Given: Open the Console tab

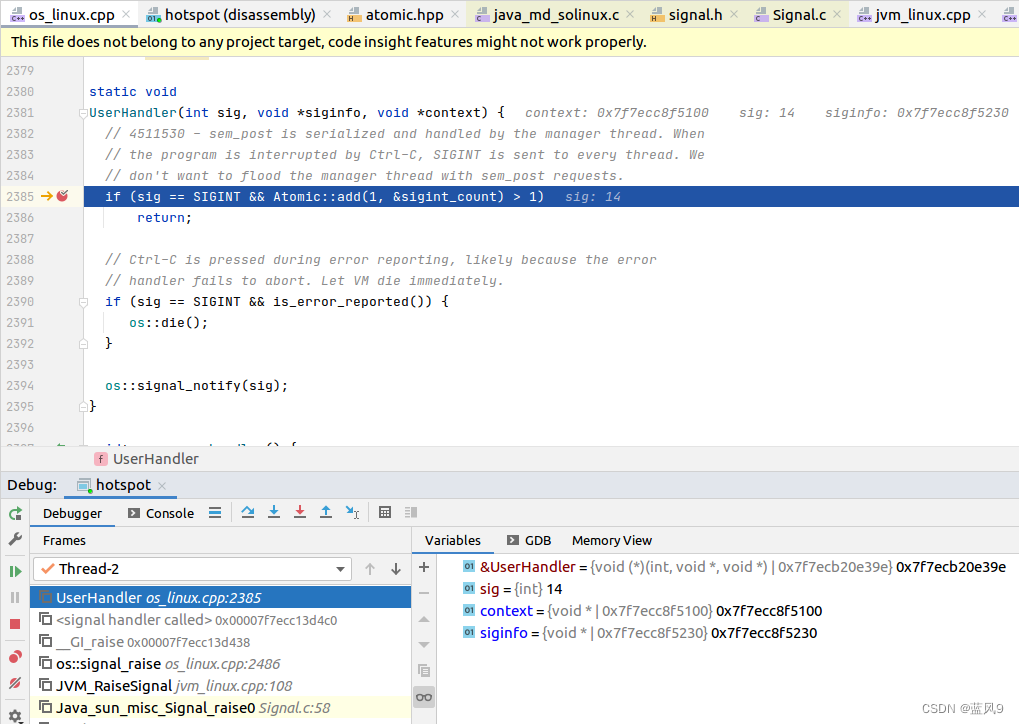Looking at the screenshot, I should click(161, 513).
